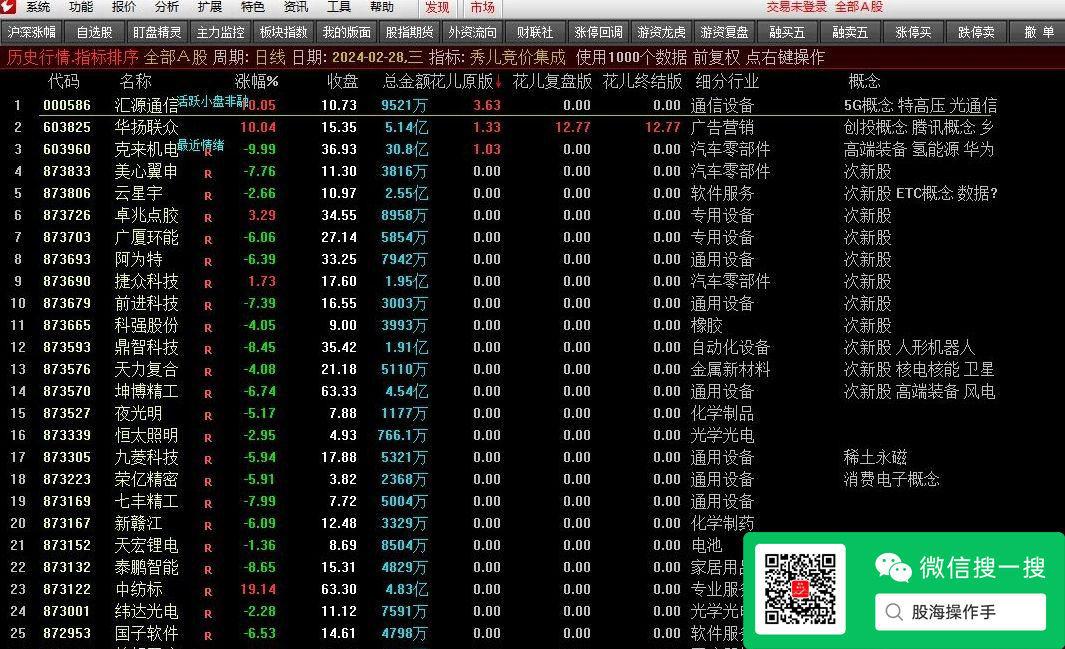Click the 活跃小盘非融 tag label
Screen dimensions: 1065x649
(213, 101)
